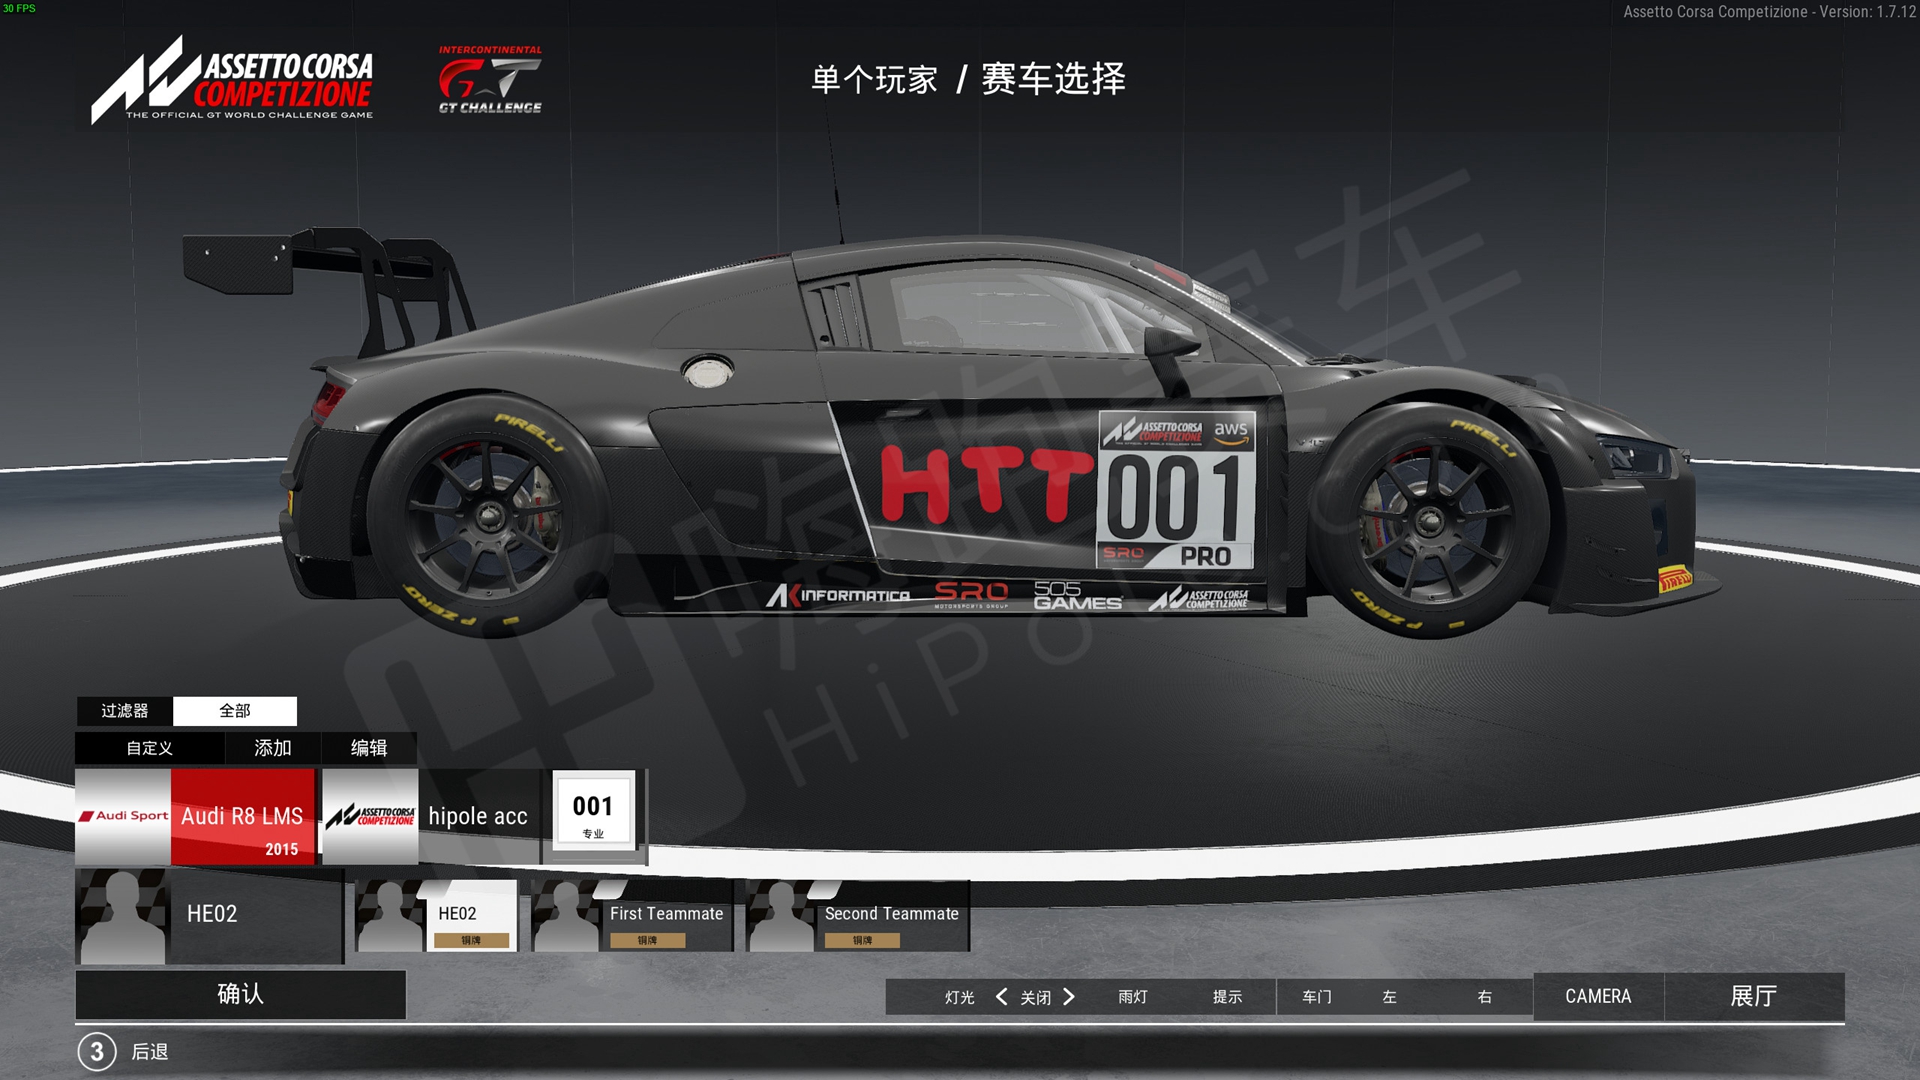The width and height of the screenshot is (1920, 1080).
Task: Toggle the 提示 indicator option
Action: [1228, 997]
